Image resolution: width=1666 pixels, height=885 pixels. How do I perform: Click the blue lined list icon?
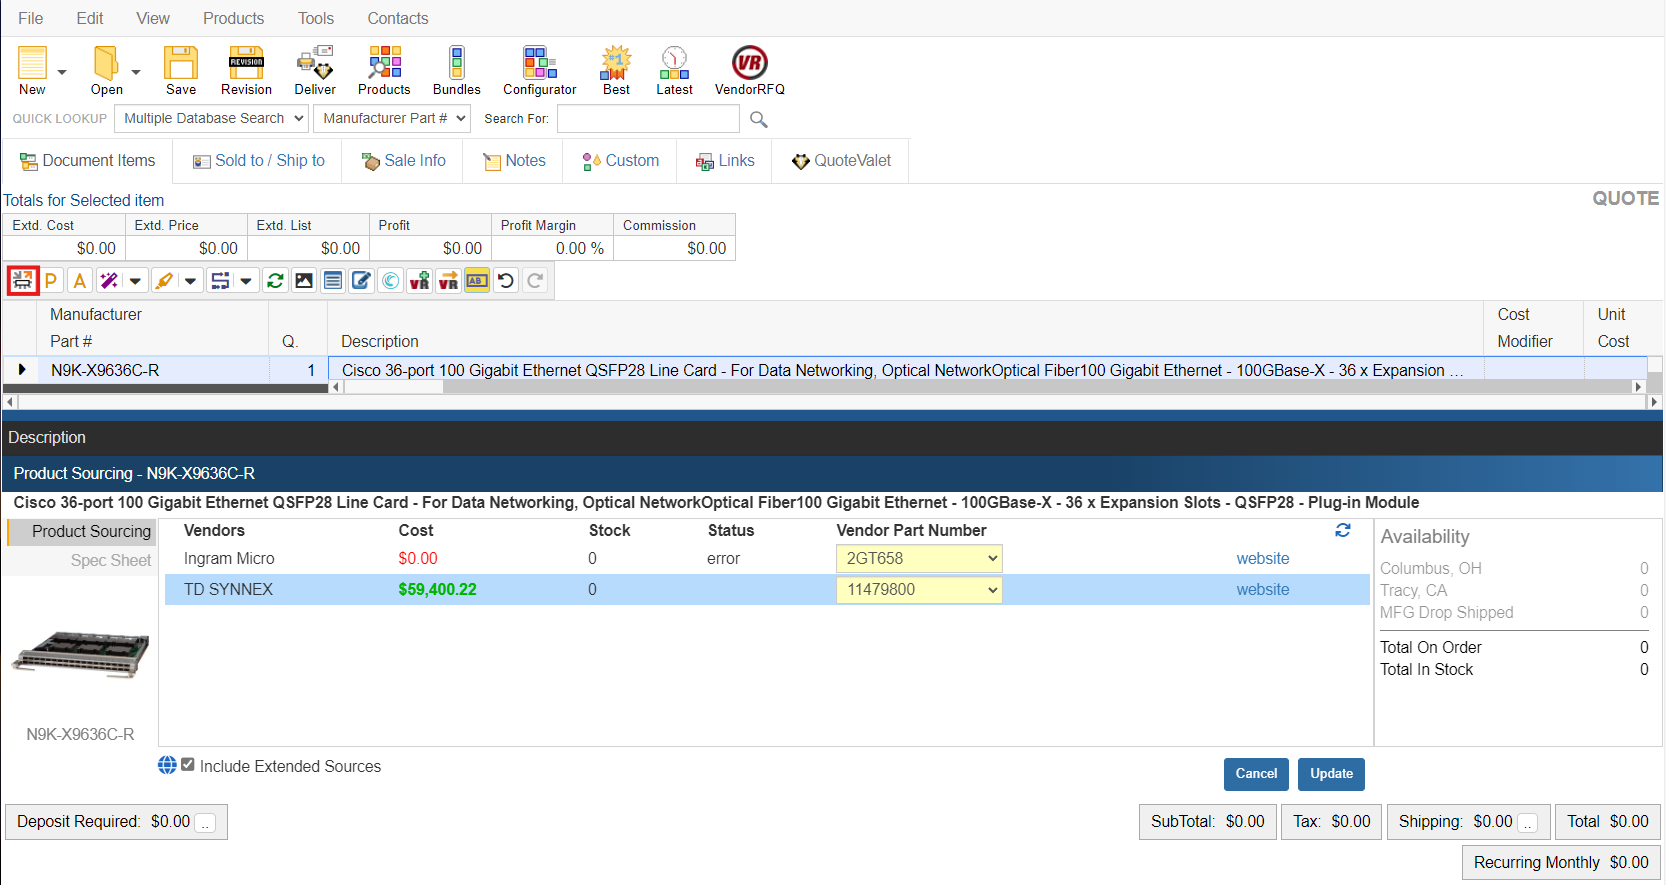(333, 281)
